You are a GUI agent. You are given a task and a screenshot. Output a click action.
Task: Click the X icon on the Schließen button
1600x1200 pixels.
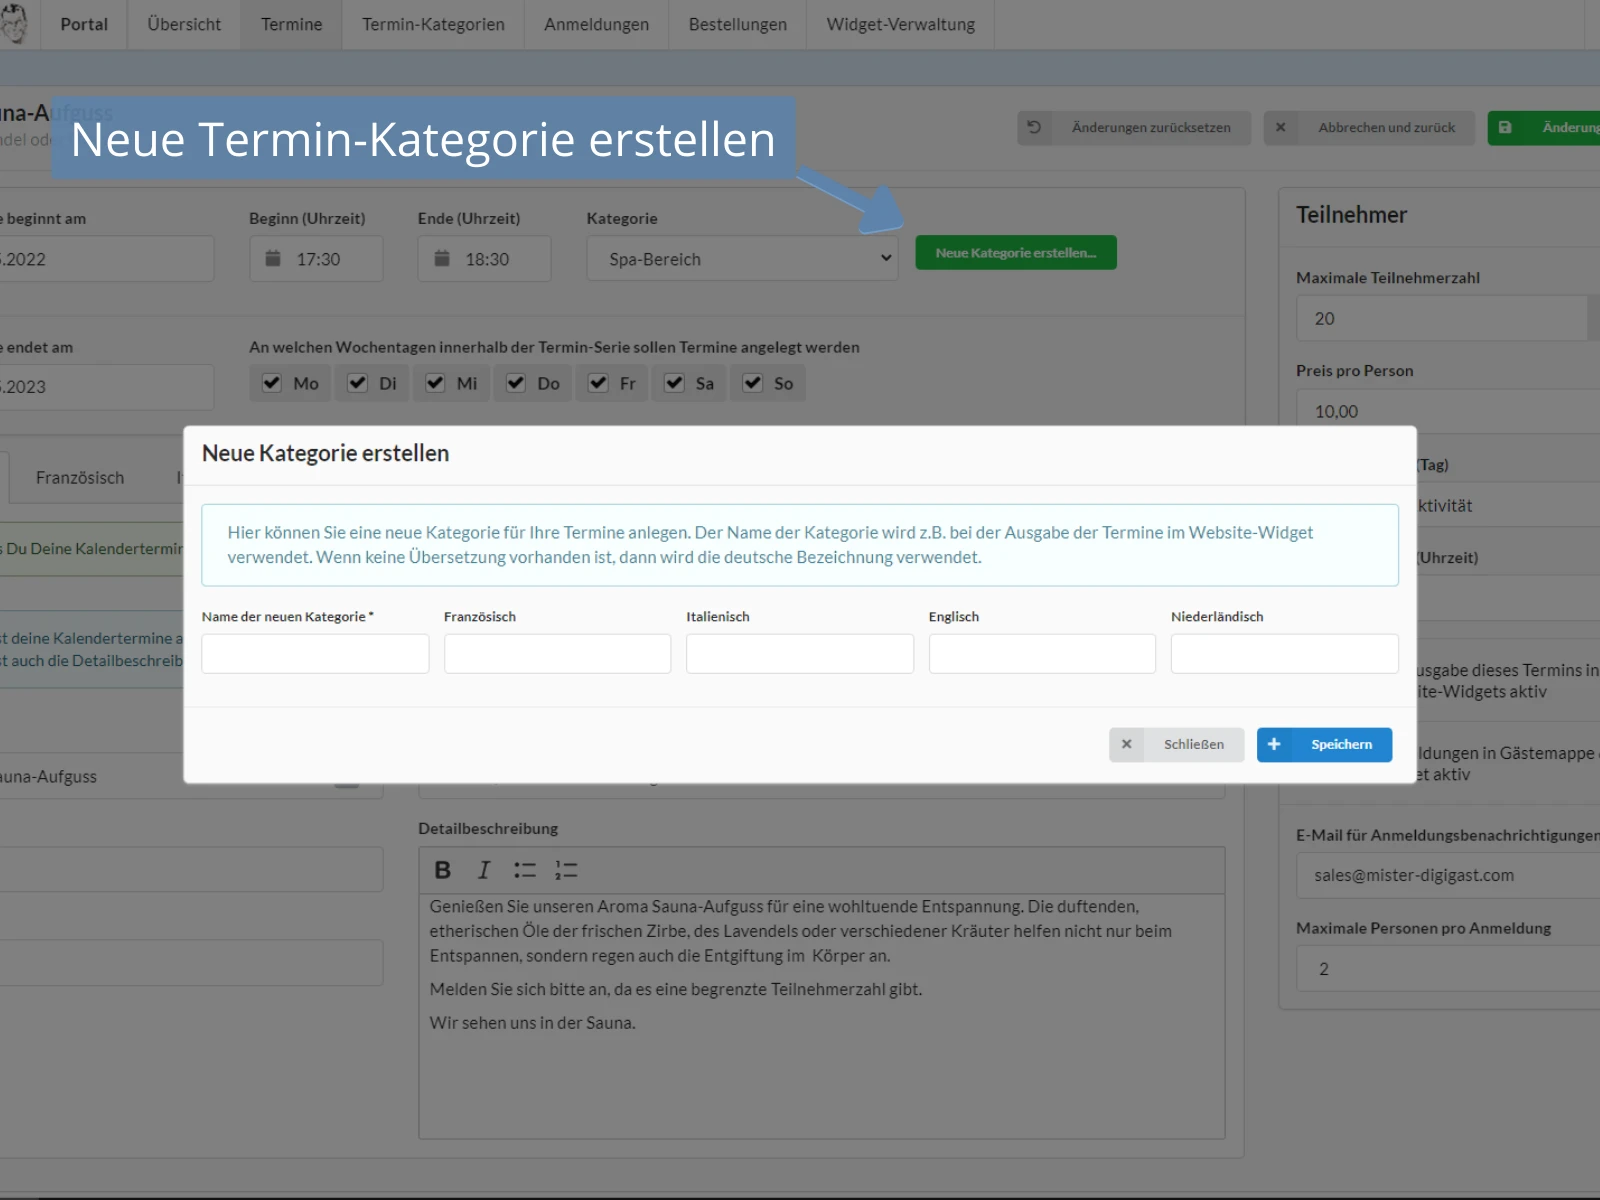point(1127,744)
